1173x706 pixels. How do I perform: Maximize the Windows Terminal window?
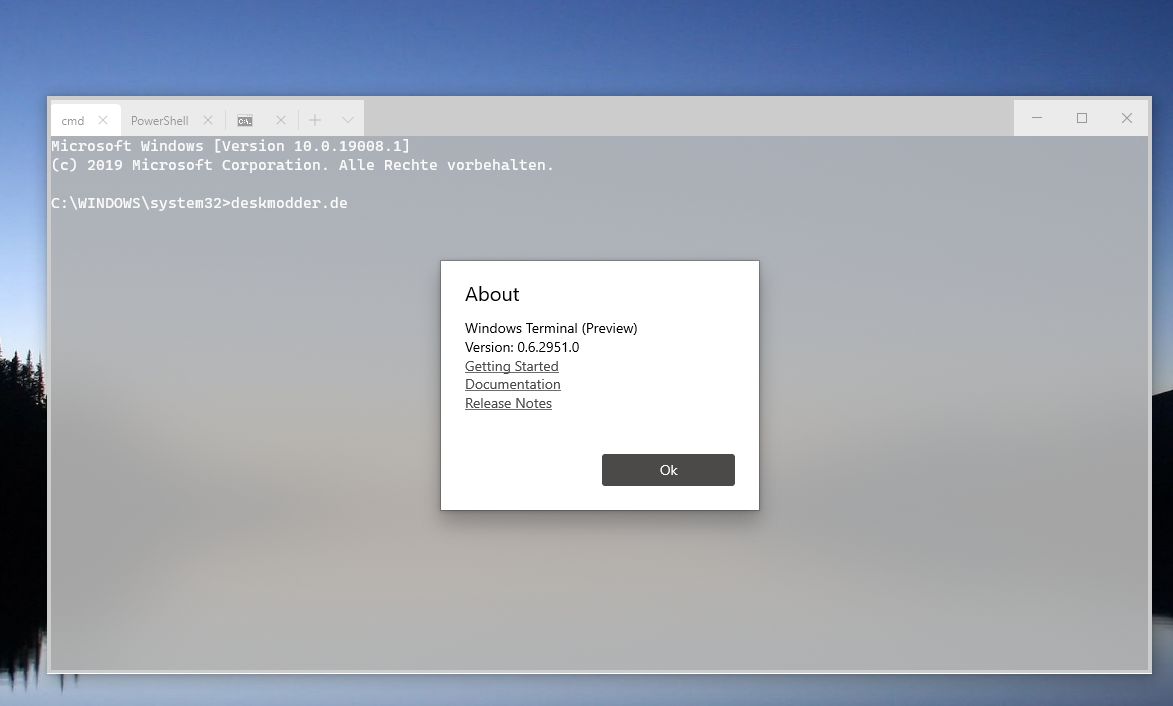tap(1082, 118)
